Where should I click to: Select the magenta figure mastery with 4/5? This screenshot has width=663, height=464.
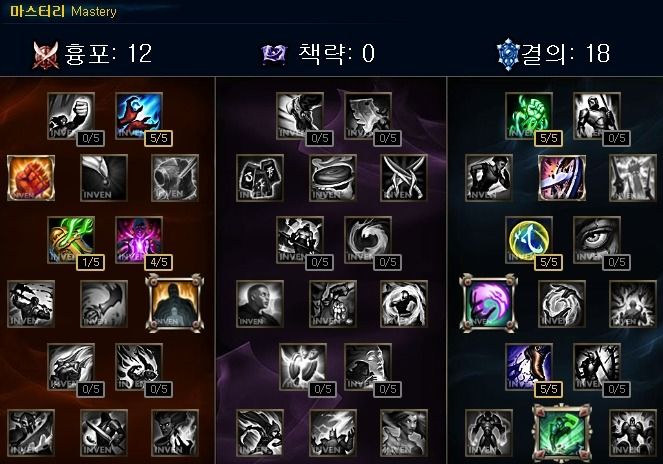point(139,240)
